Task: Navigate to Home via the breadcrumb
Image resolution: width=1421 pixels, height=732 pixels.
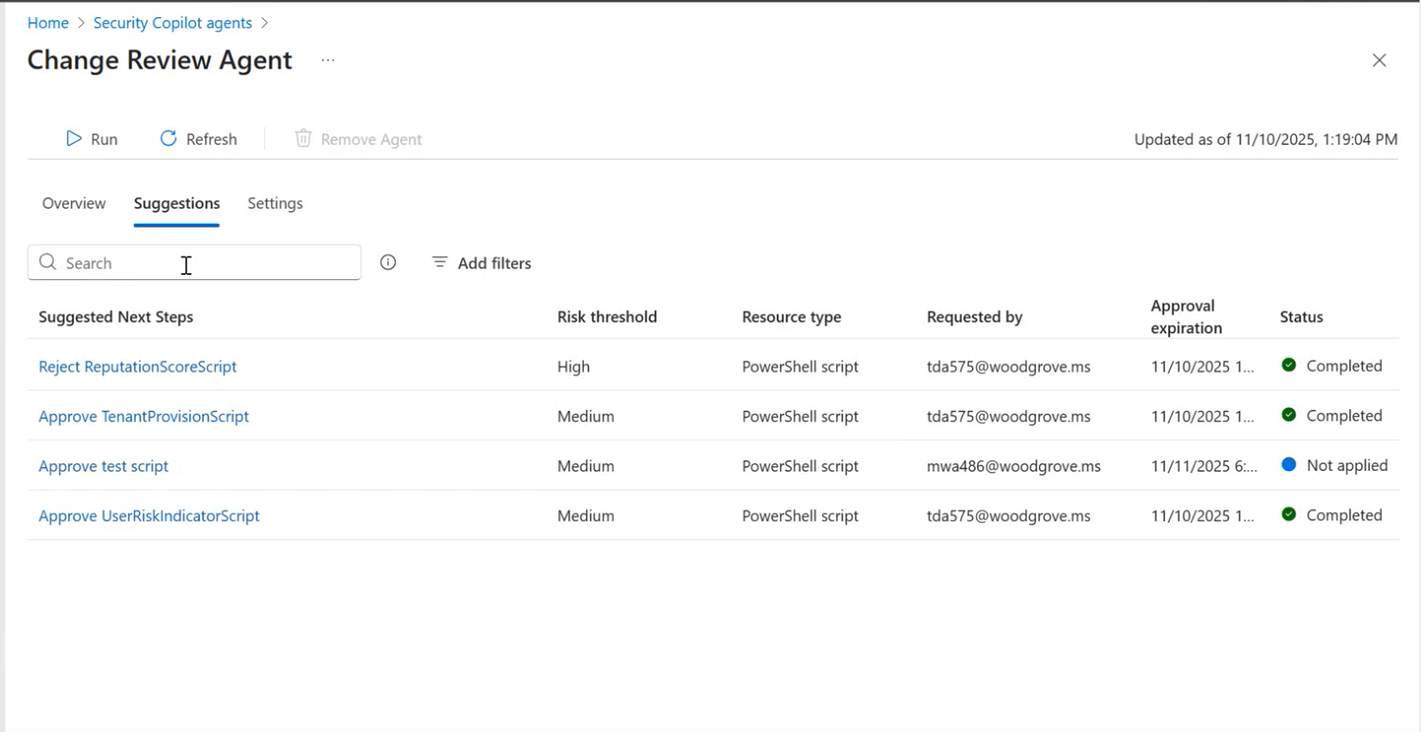Action: [48, 22]
